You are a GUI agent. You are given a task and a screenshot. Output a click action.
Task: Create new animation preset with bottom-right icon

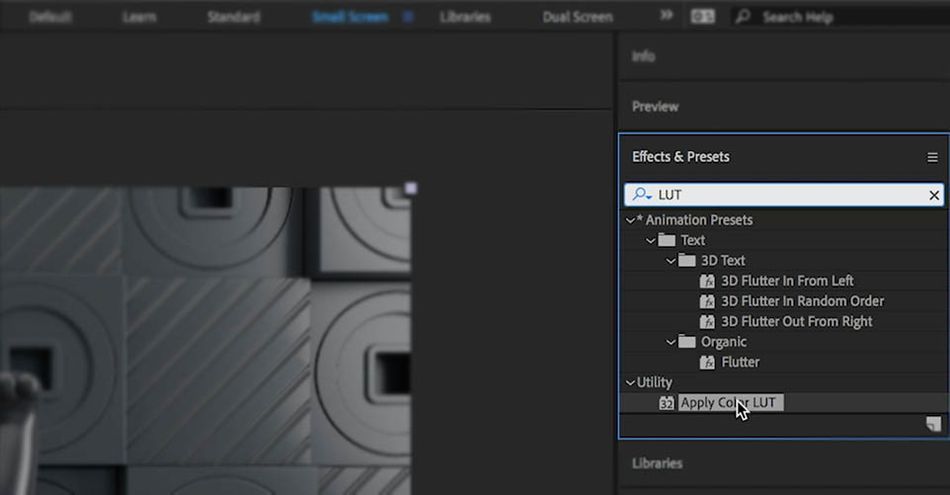pyautogui.click(x=933, y=424)
